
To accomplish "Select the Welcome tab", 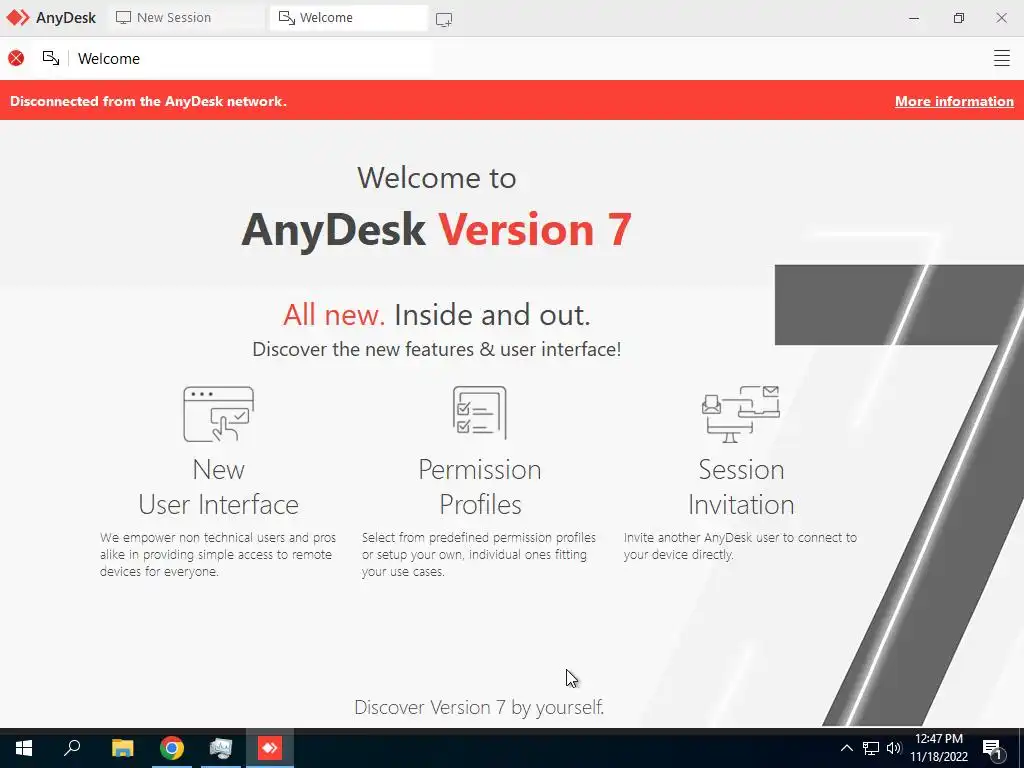I will pyautogui.click(x=349, y=18).
